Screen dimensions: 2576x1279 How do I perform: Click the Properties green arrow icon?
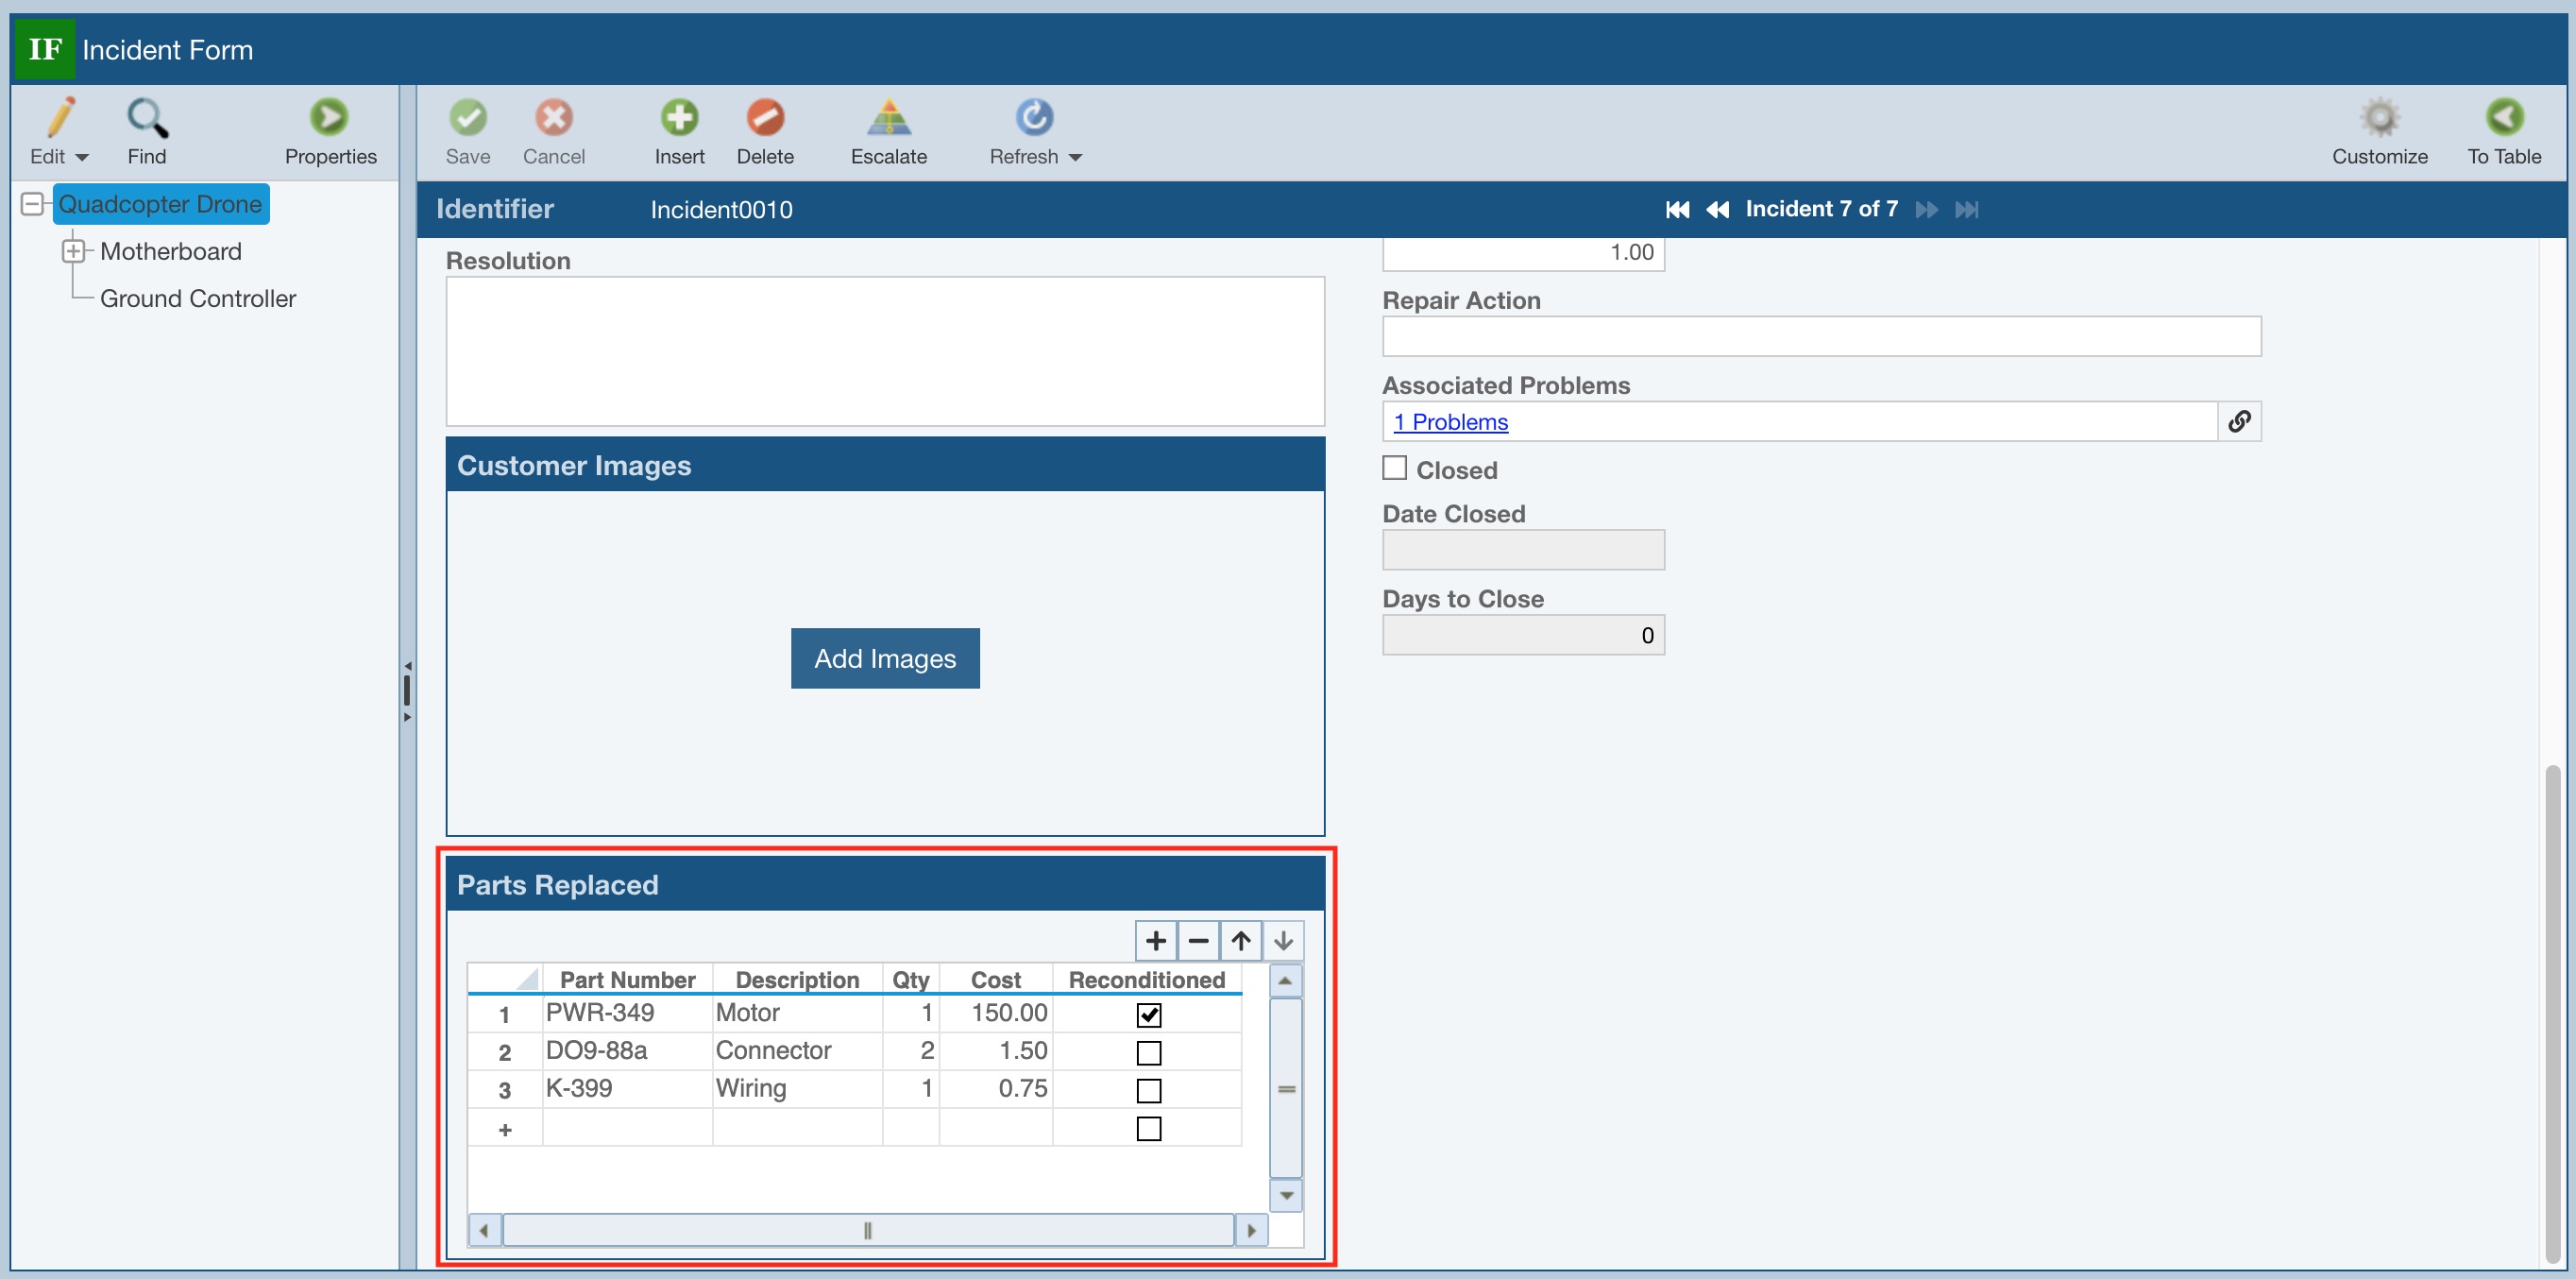click(x=329, y=118)
